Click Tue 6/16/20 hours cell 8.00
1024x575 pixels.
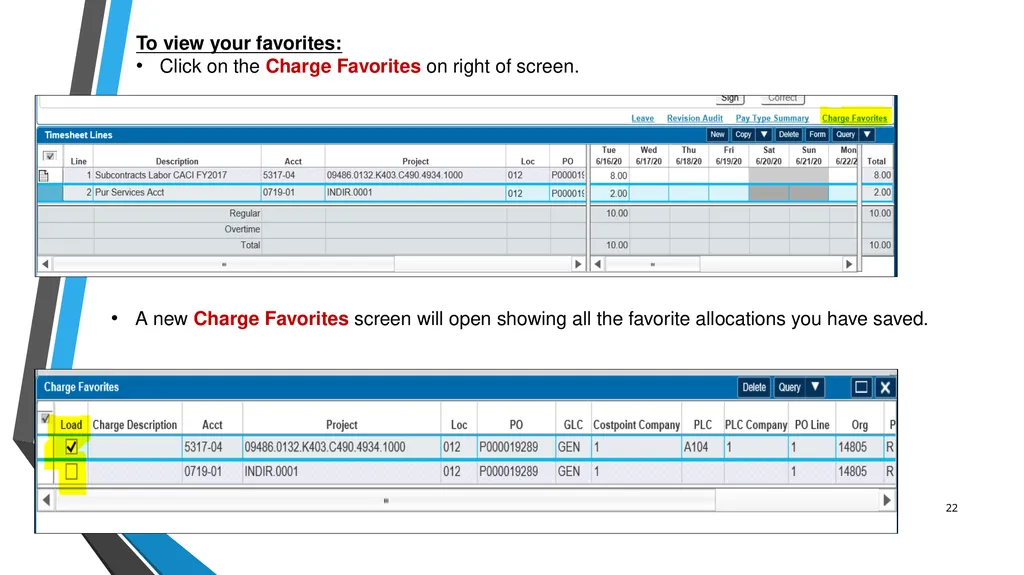tap(609, 175)
